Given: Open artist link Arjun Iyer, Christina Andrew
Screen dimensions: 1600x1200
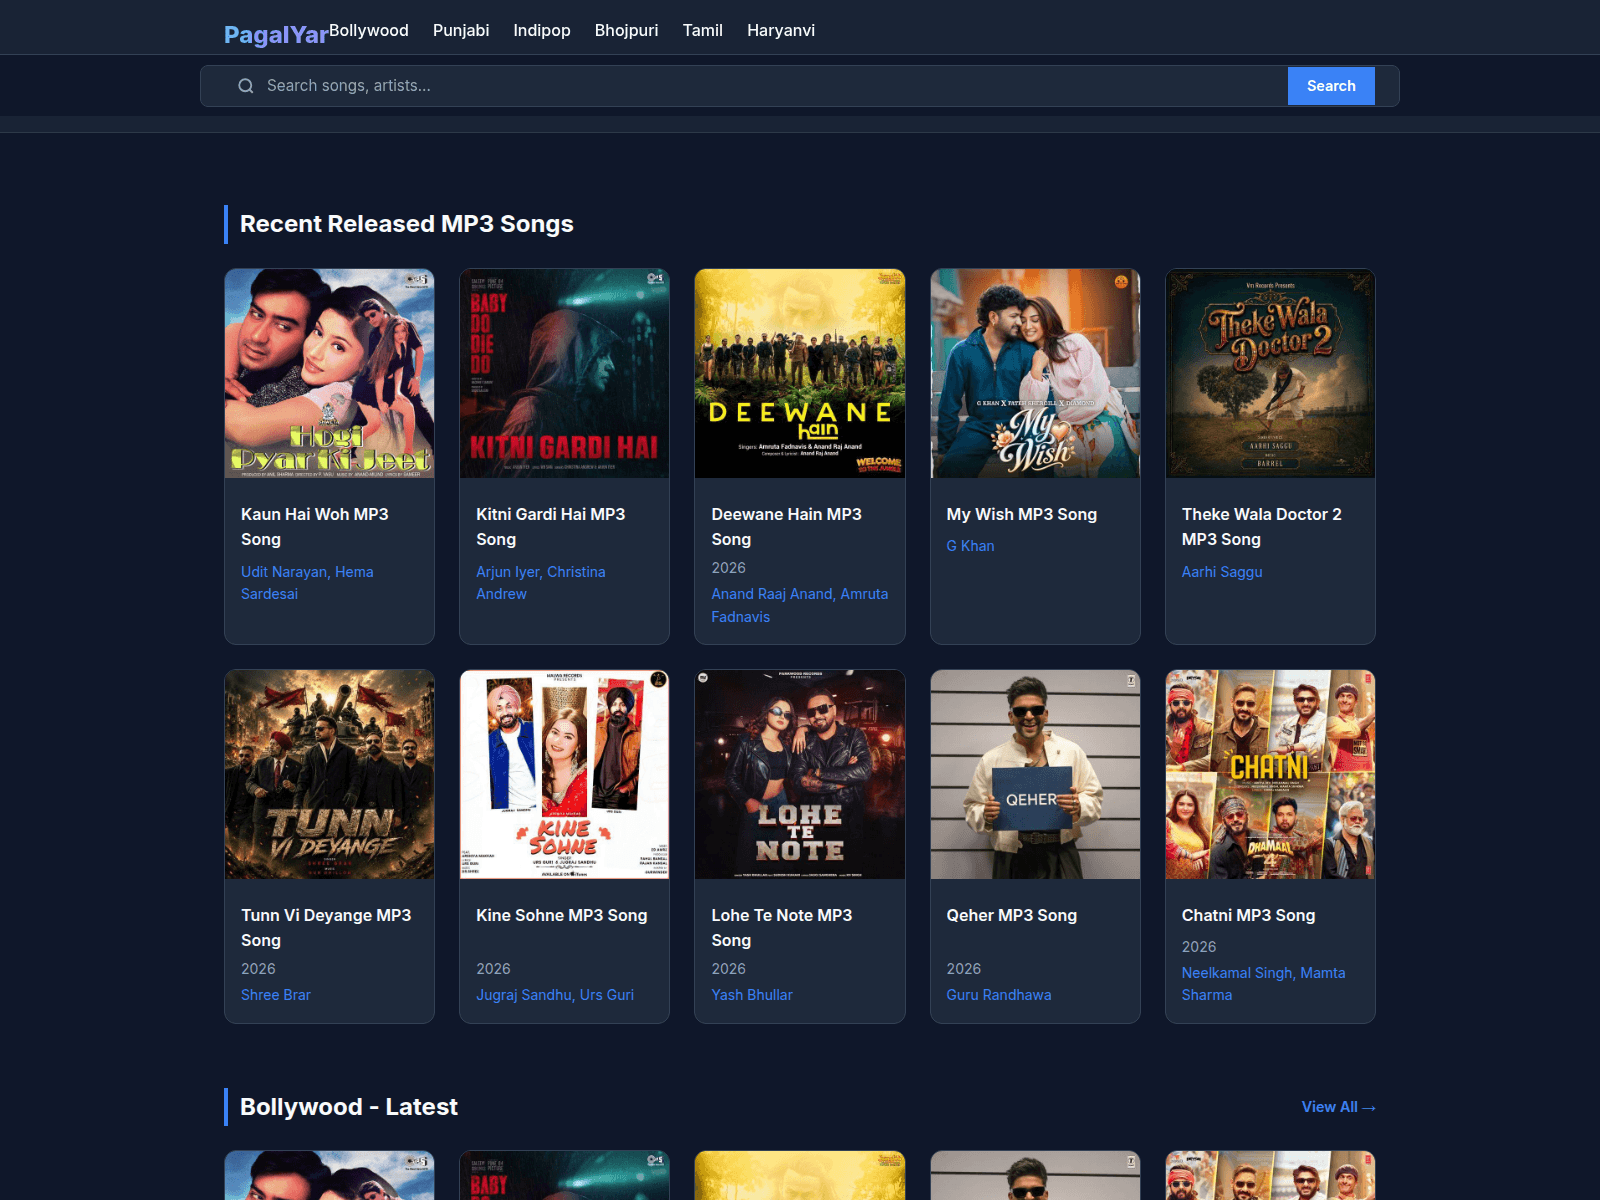Looking at the screenshot, I should [541, 583].
